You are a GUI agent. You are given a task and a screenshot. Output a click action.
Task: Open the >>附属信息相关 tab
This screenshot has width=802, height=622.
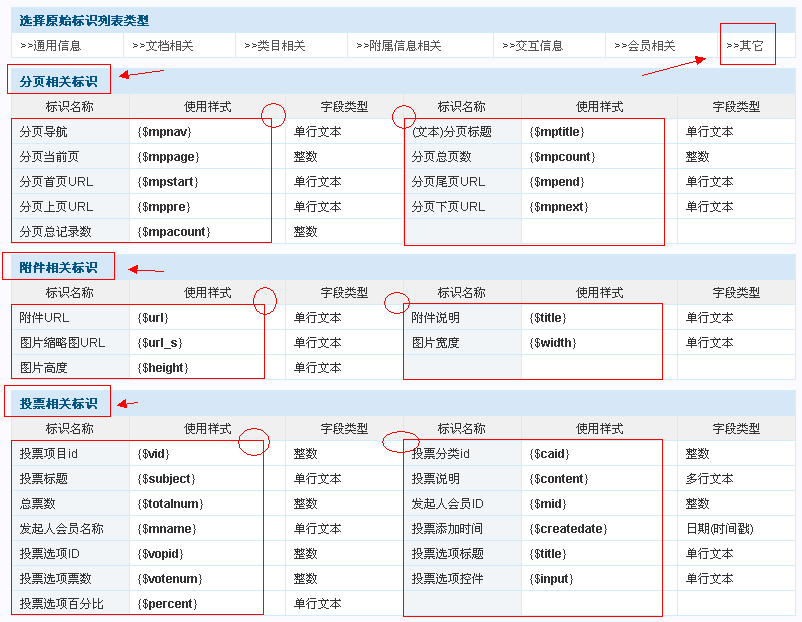(398, 46)
